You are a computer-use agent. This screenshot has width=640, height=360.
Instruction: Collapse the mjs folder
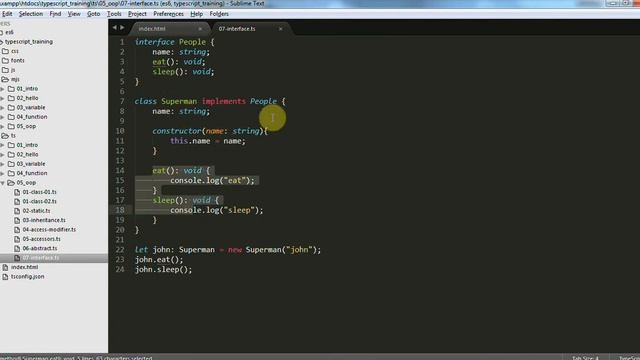[15, 79]
